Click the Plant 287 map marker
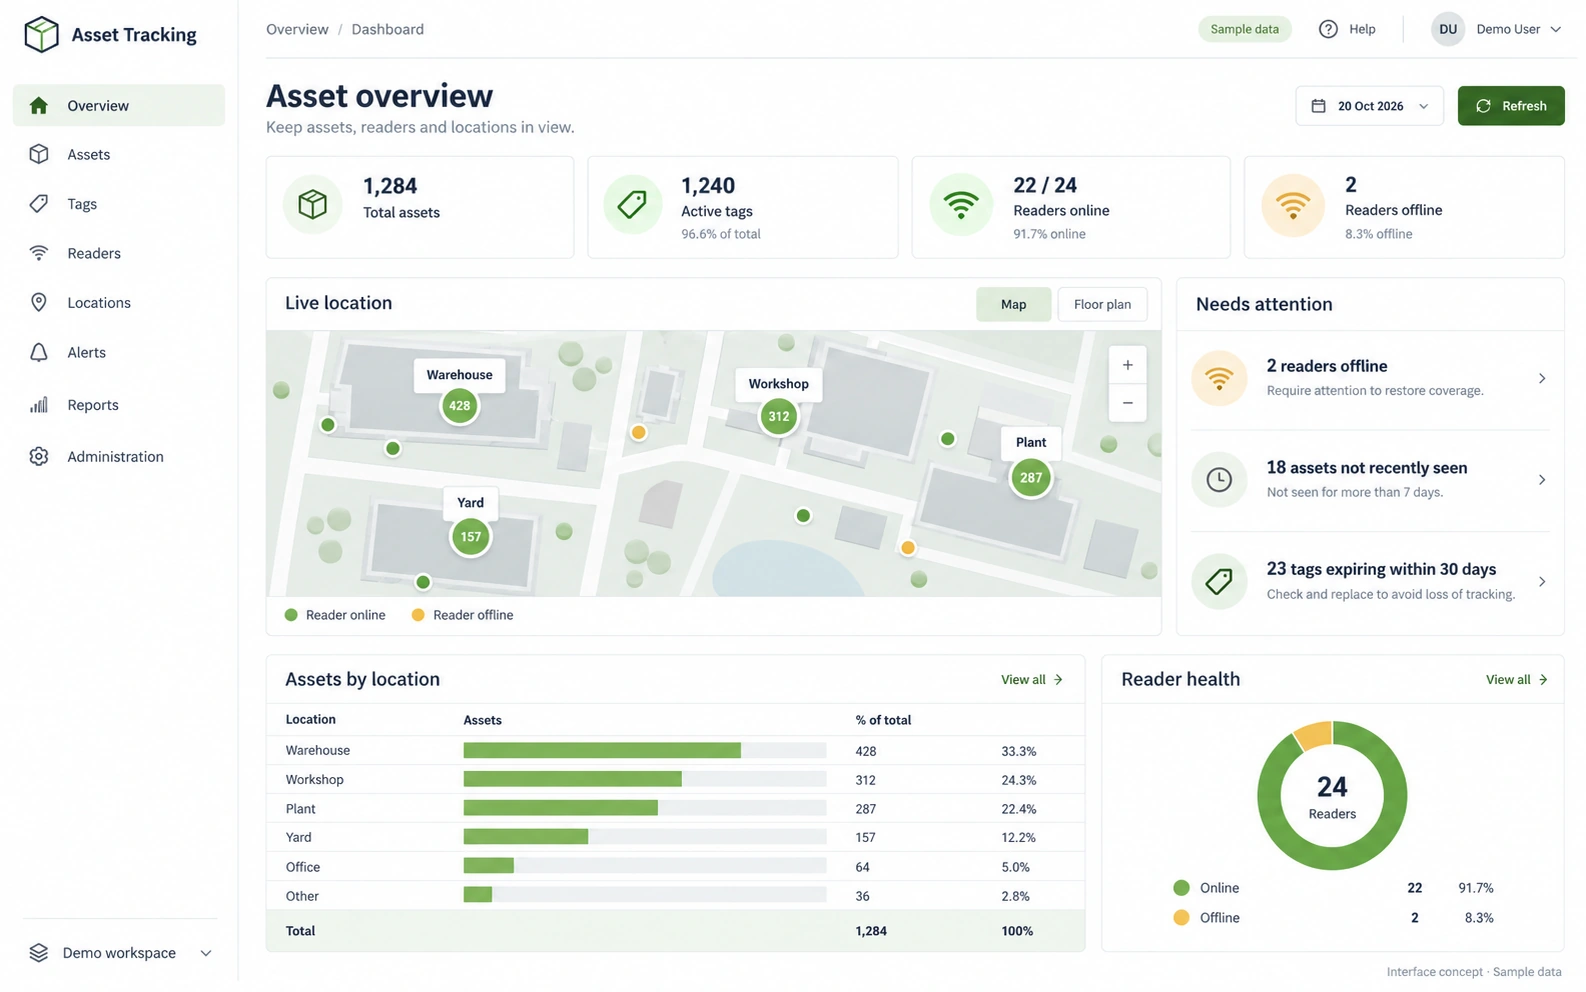1586x992 pixels. pyautogui.click(x=1030, y=478)
